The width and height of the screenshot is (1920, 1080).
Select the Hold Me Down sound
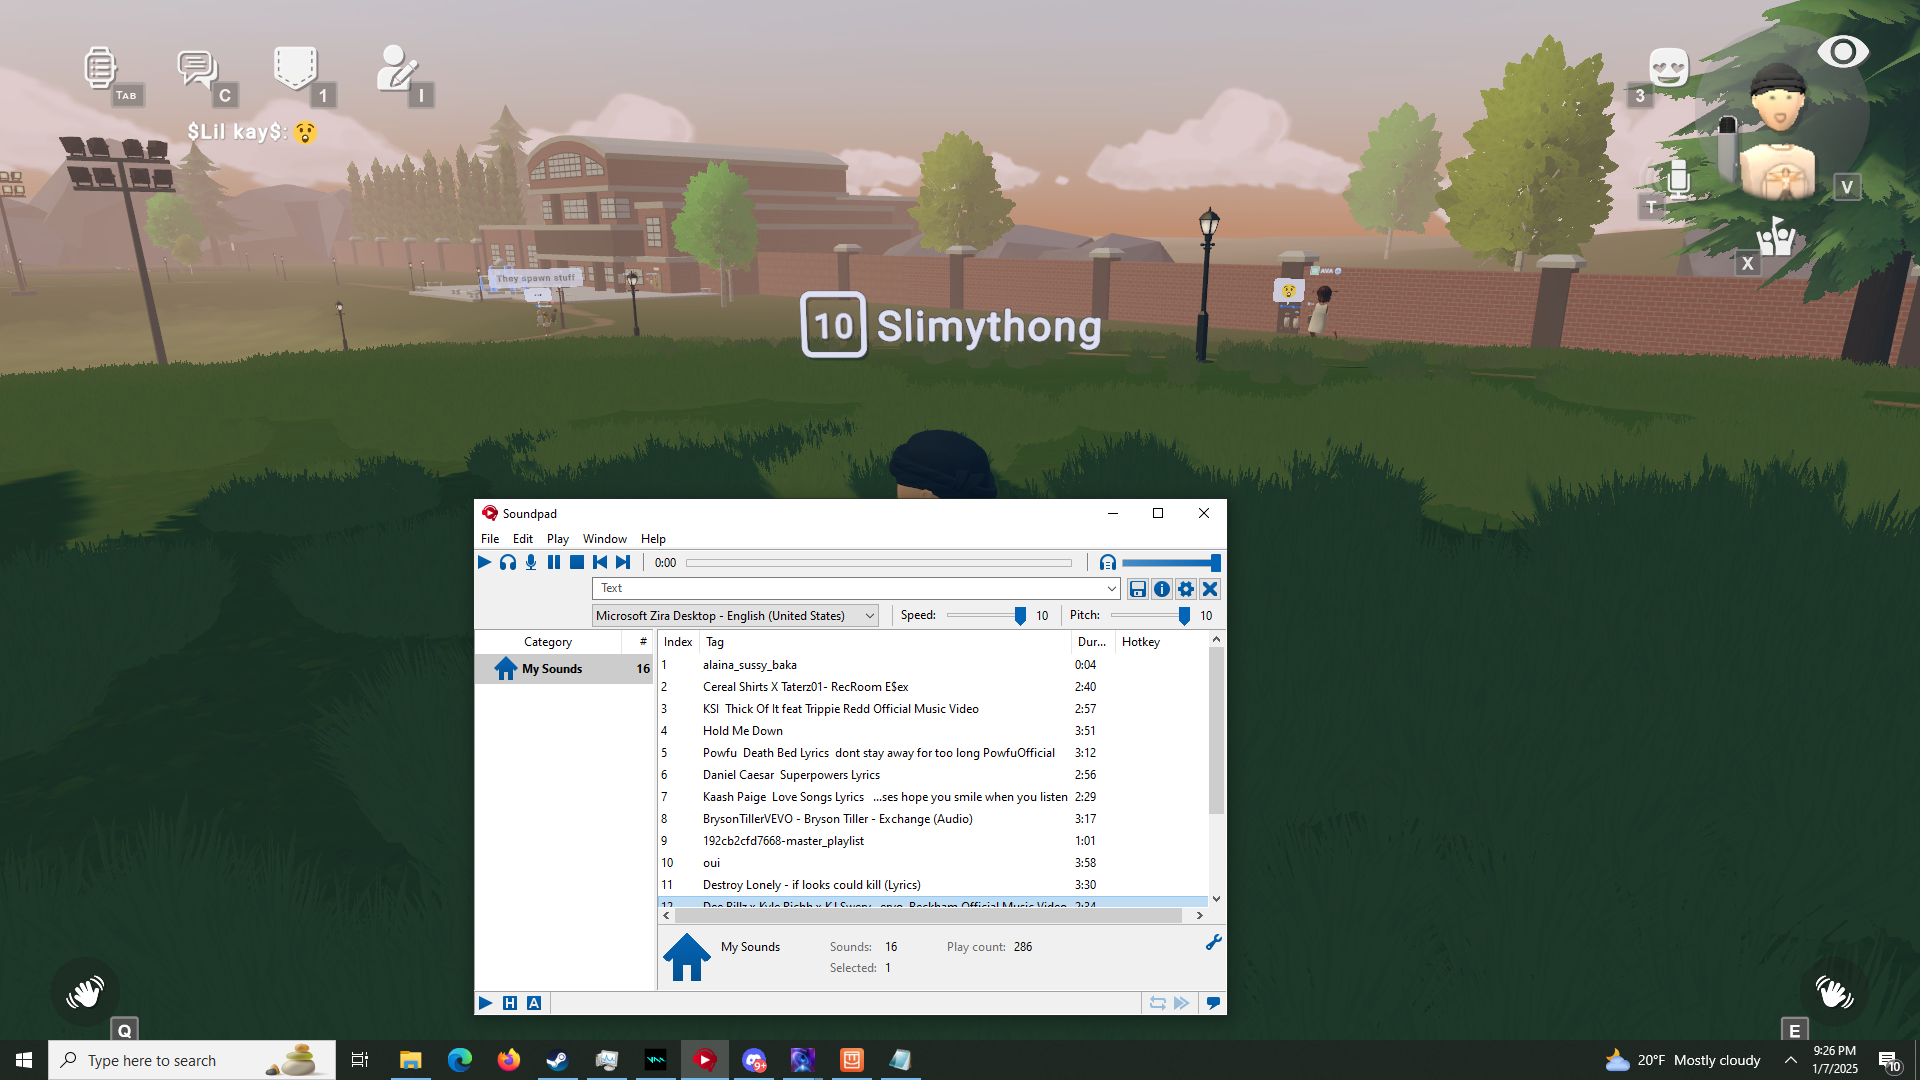(x=742, y=731)
